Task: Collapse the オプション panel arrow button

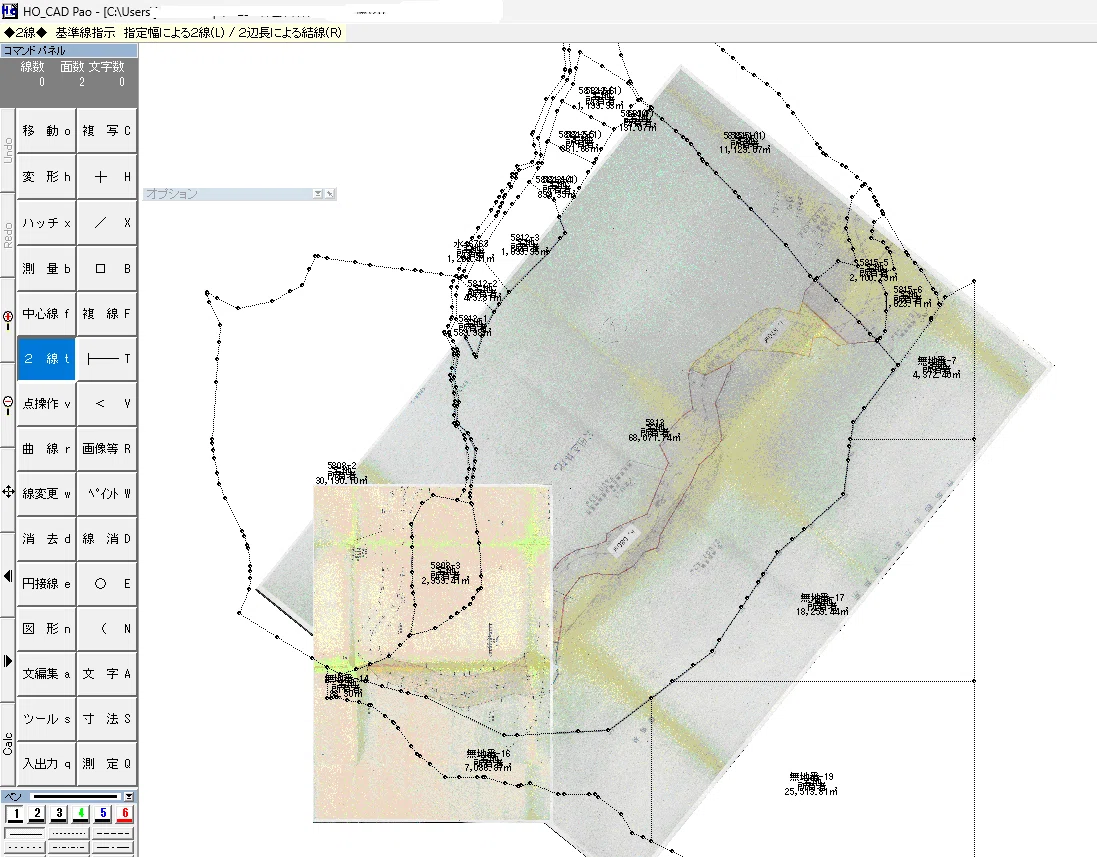Action: click(x=318, y=194)
